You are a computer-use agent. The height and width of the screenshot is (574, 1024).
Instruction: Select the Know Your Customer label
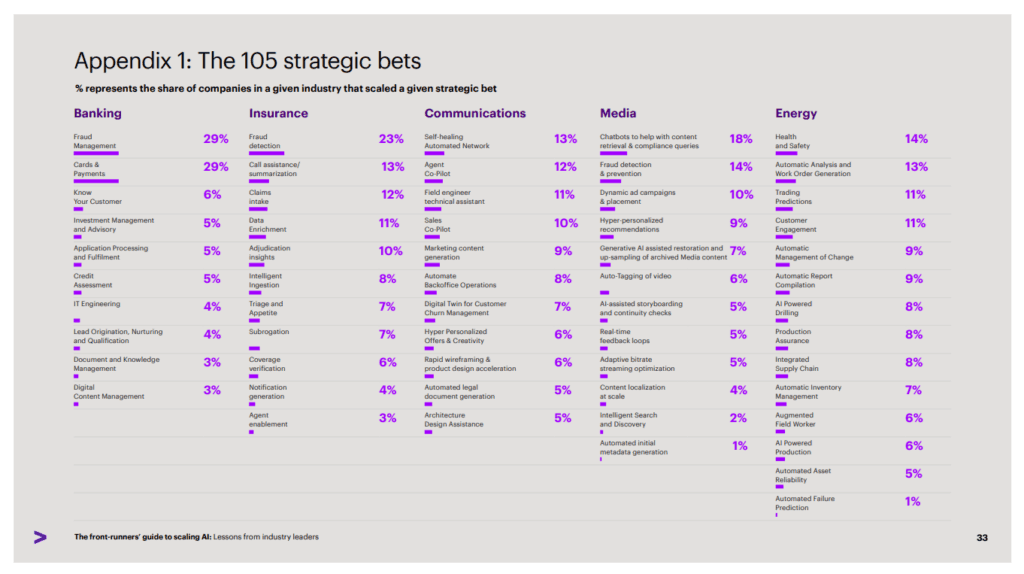97,197
